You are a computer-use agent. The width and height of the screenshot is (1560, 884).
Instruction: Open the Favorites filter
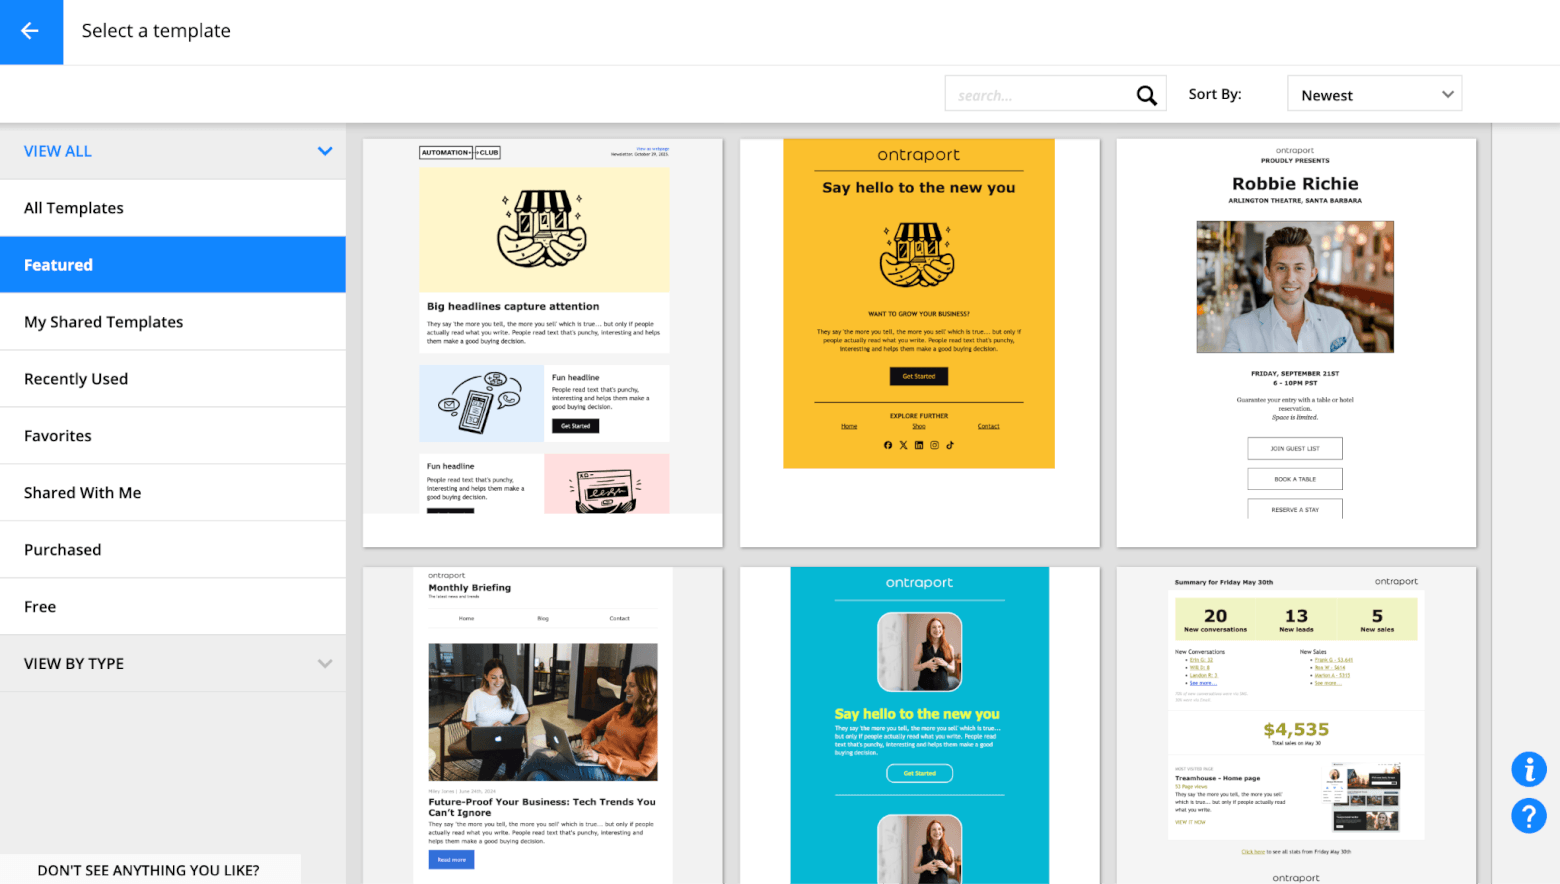click(x=57, y=435)
